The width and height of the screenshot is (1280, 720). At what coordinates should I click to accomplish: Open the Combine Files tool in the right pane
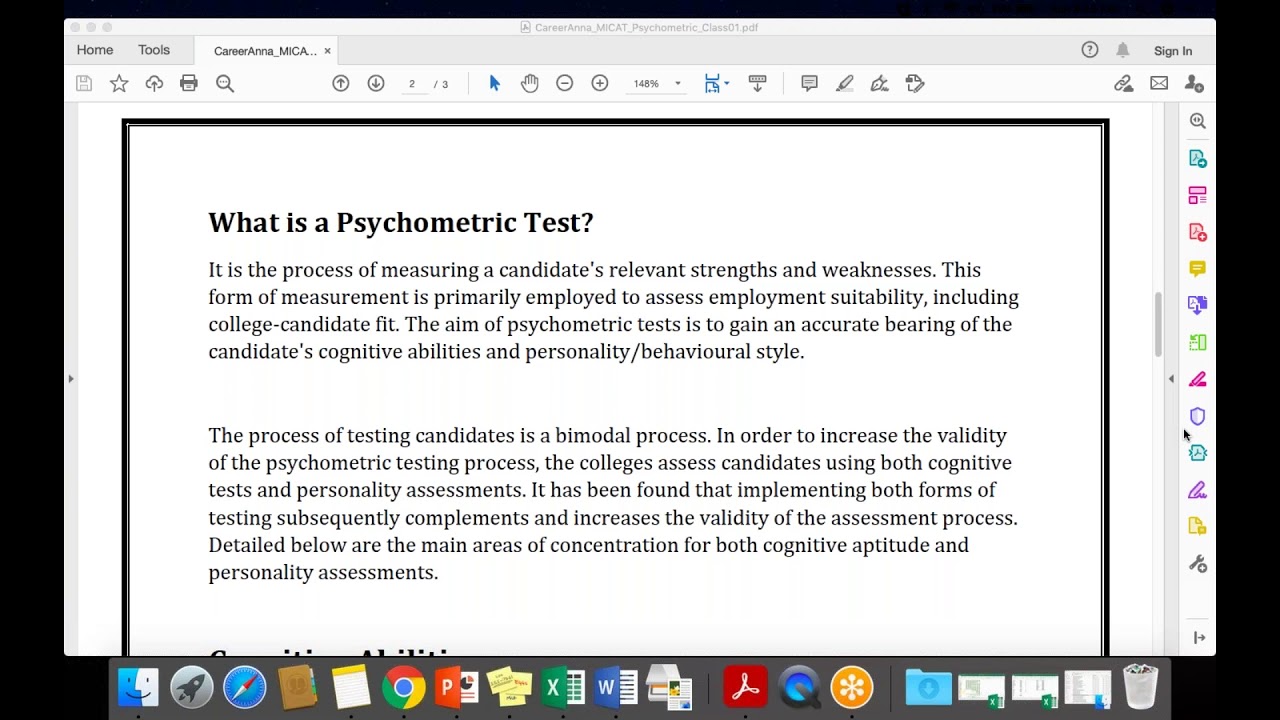(x=1198, y=305)
